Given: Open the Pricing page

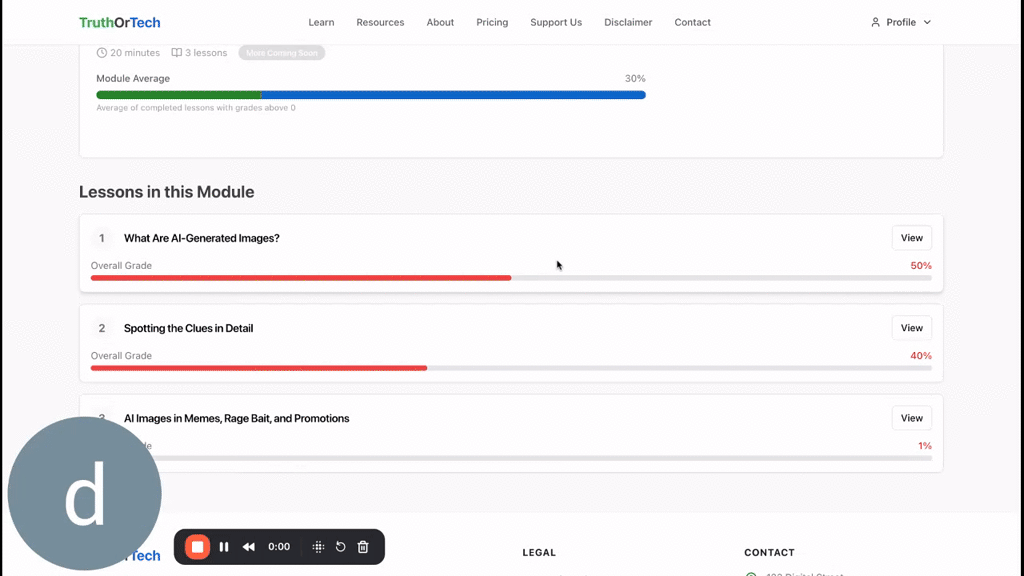Looking at the screenshot, I should pyautogui.click(x=492, y=22).
